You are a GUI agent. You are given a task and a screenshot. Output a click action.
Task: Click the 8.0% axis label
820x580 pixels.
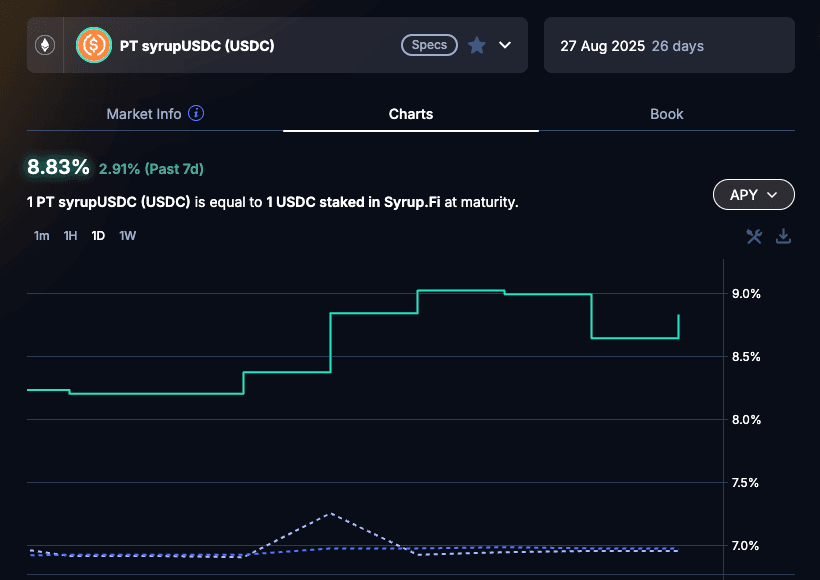[x=746, y=419]
